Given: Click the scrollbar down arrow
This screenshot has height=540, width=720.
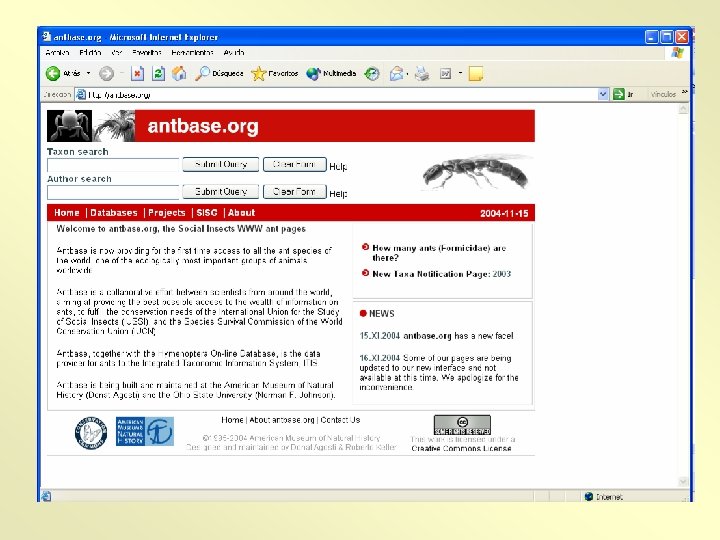Looking at the screenshot, I should 683,481.
